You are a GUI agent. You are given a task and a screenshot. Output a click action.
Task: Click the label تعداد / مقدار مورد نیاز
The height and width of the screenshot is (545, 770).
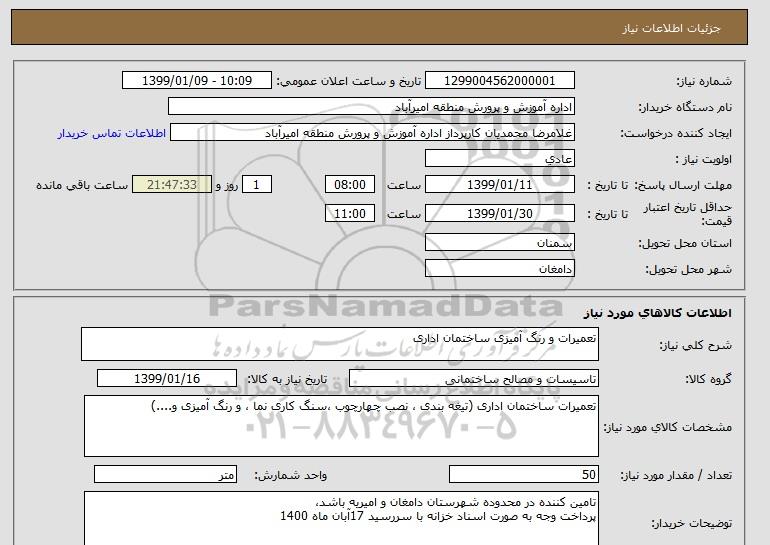(676, 475)
